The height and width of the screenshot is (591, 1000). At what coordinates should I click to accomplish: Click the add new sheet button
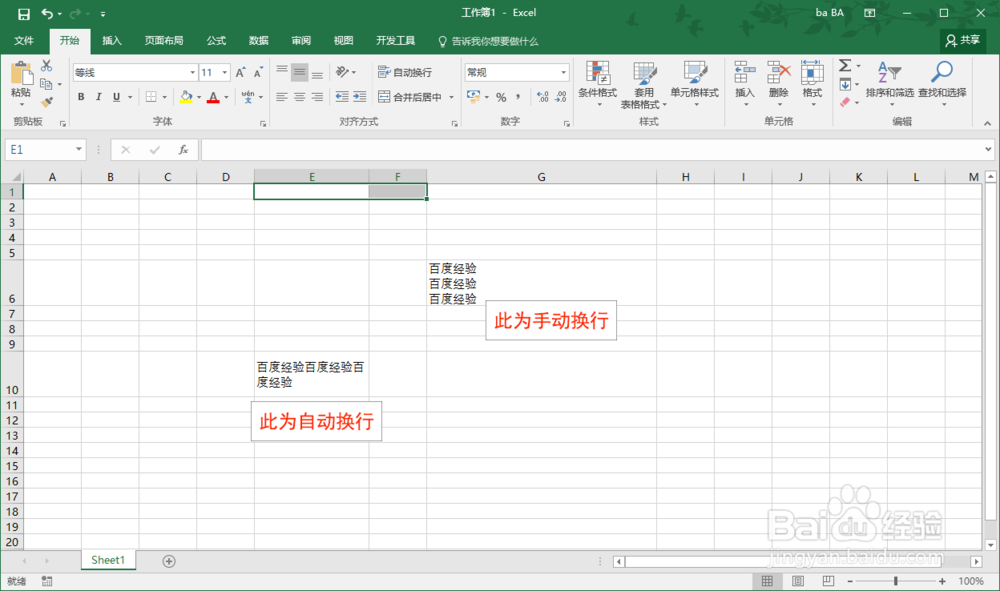168,560
